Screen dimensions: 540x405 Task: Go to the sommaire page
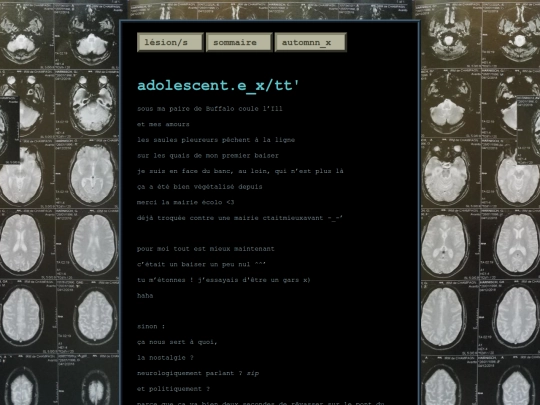click(239, 42)
